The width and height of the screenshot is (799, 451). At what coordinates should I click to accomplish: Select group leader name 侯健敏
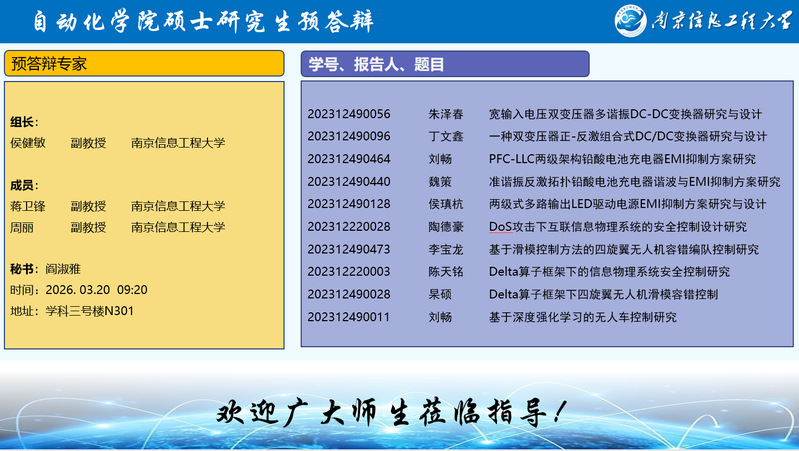pos(28,143)
